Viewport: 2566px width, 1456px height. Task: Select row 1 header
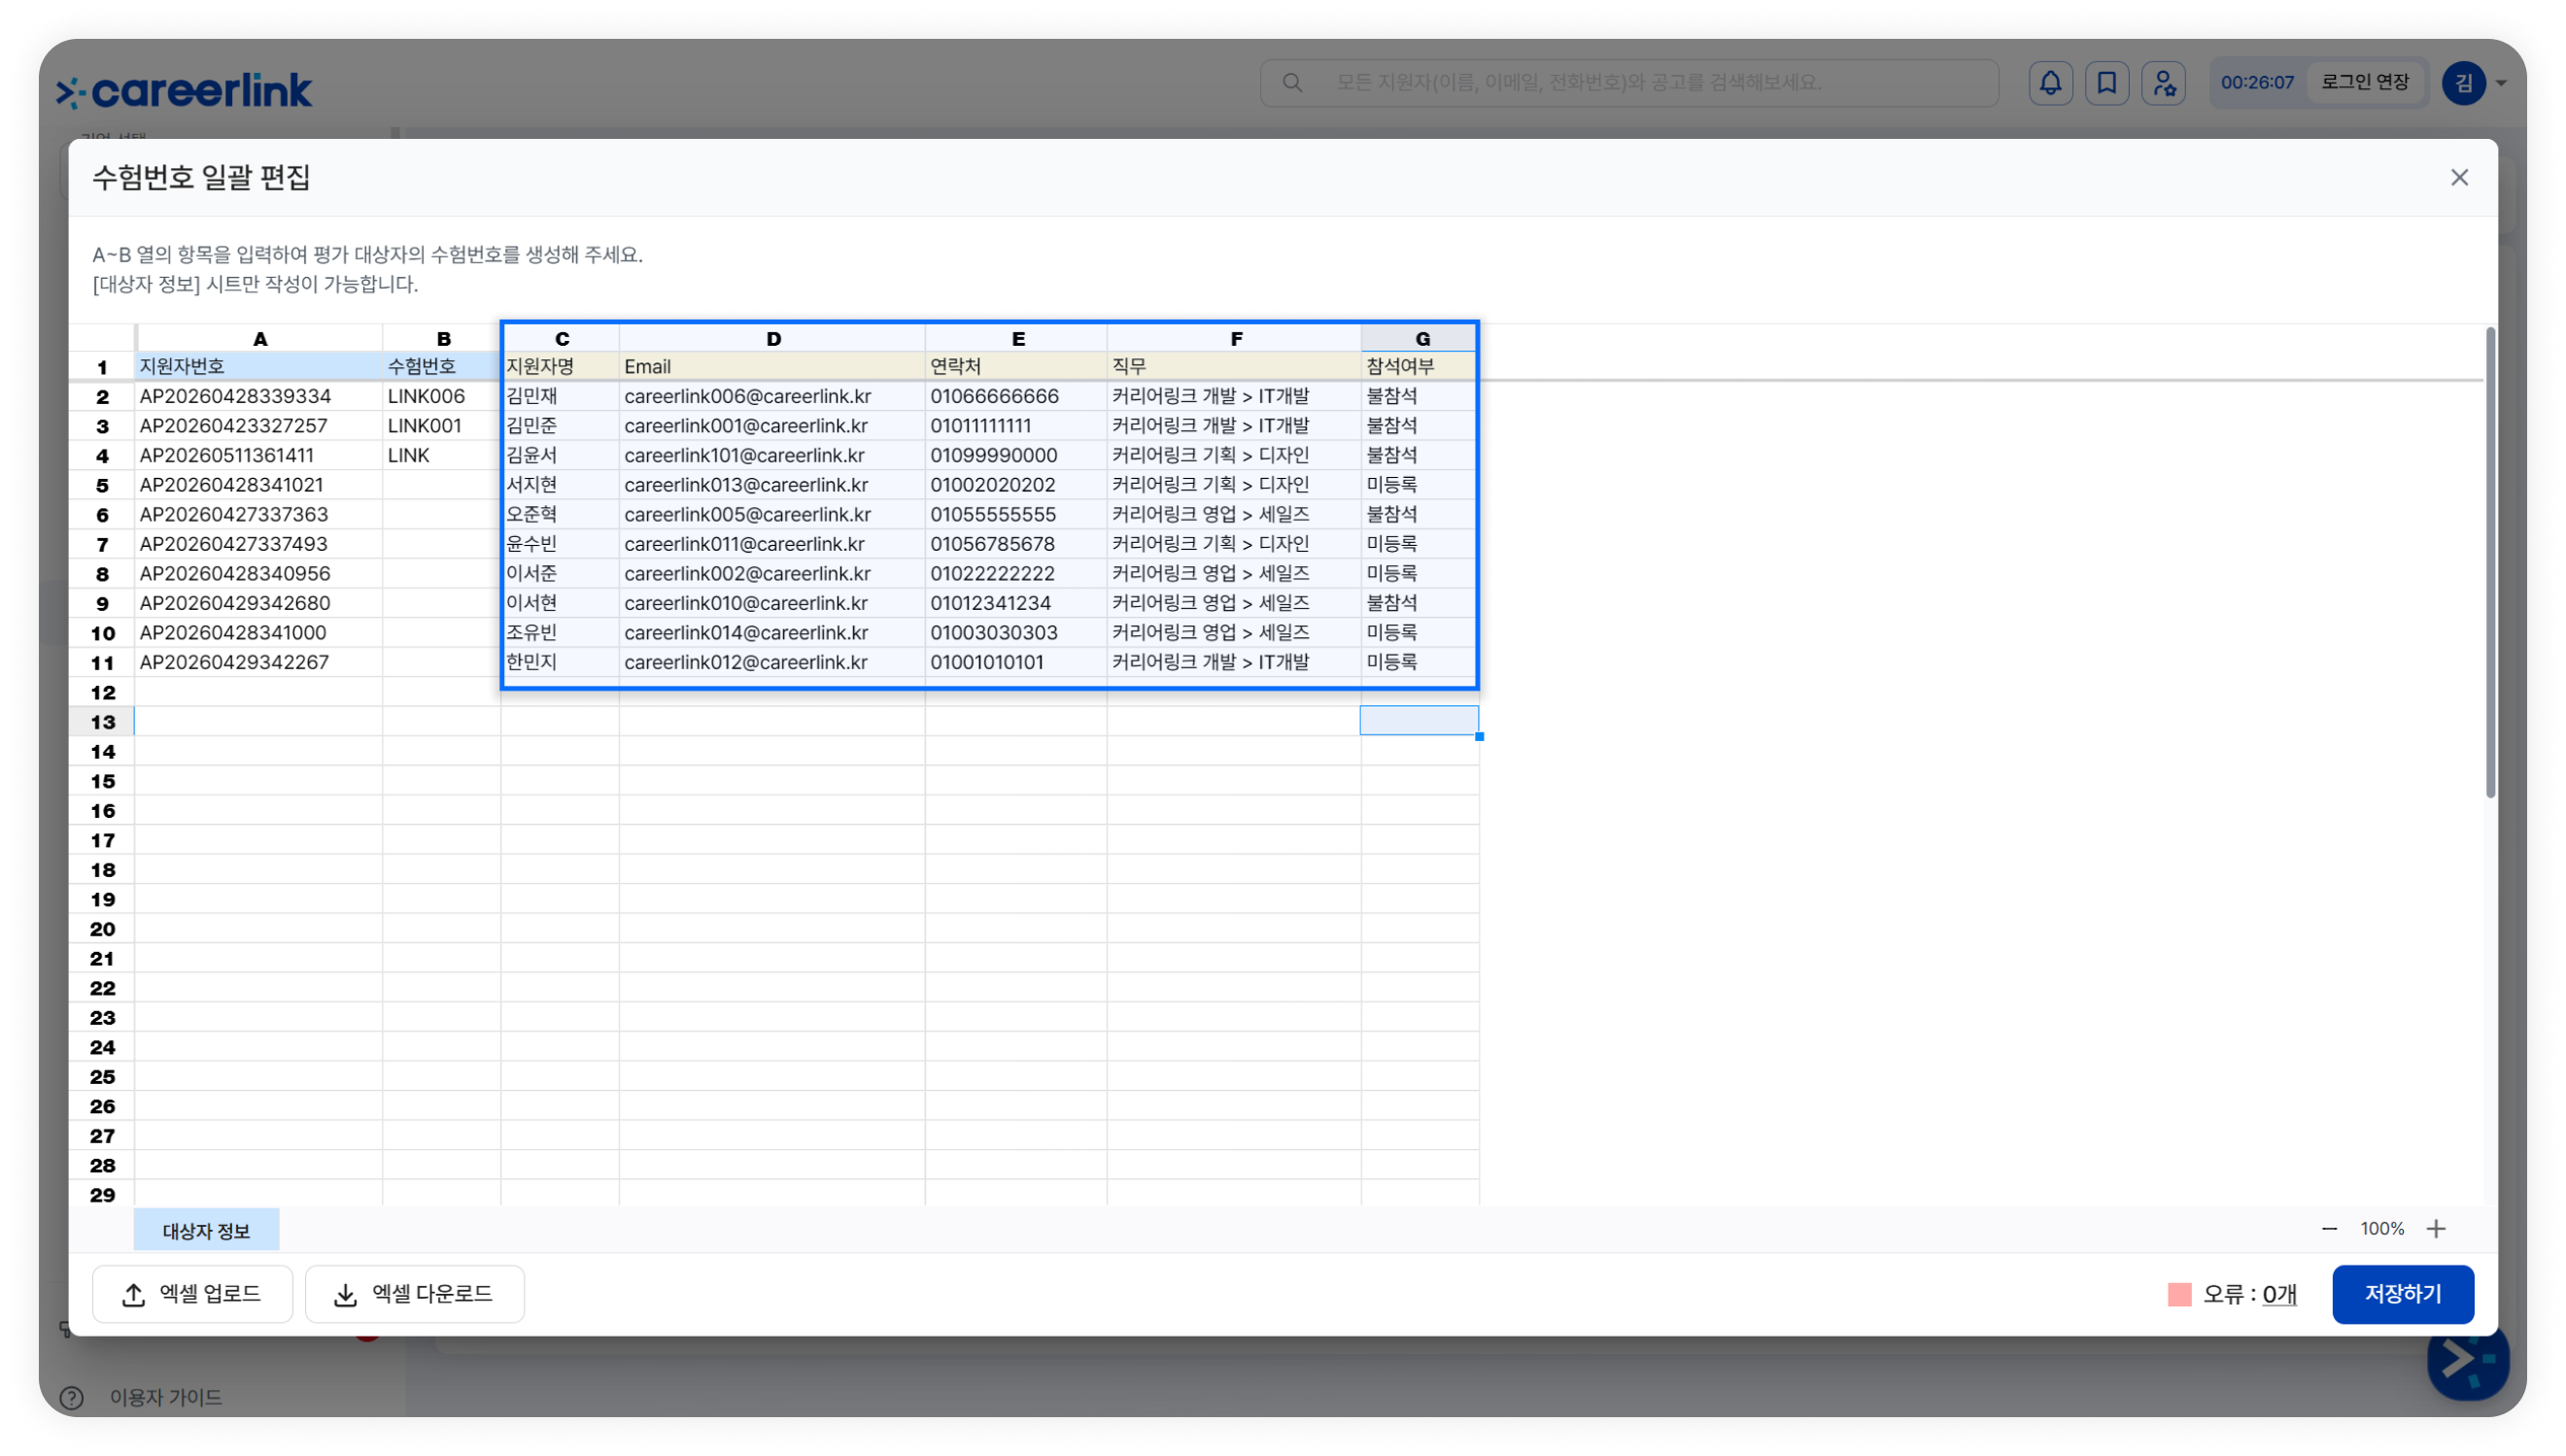click(102, 367)
